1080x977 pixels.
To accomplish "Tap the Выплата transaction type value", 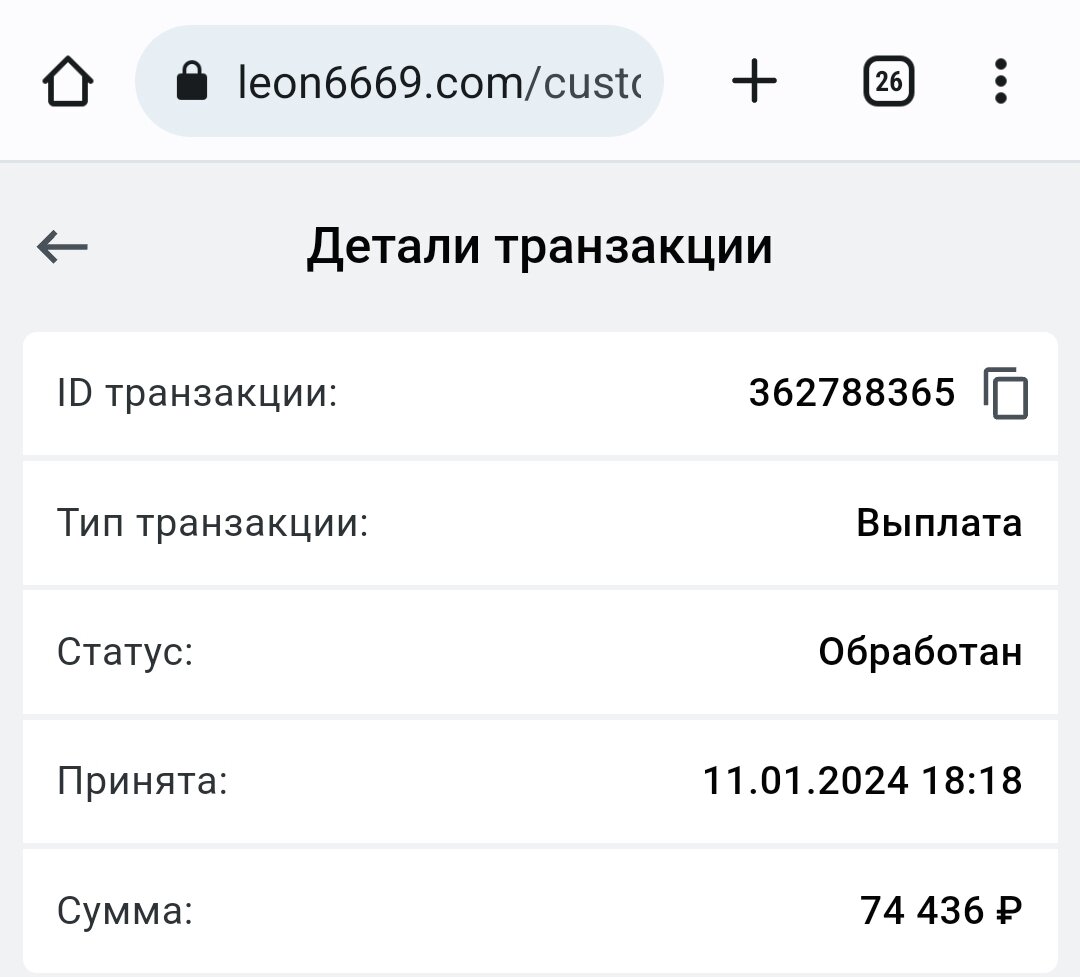I will 939,522.
